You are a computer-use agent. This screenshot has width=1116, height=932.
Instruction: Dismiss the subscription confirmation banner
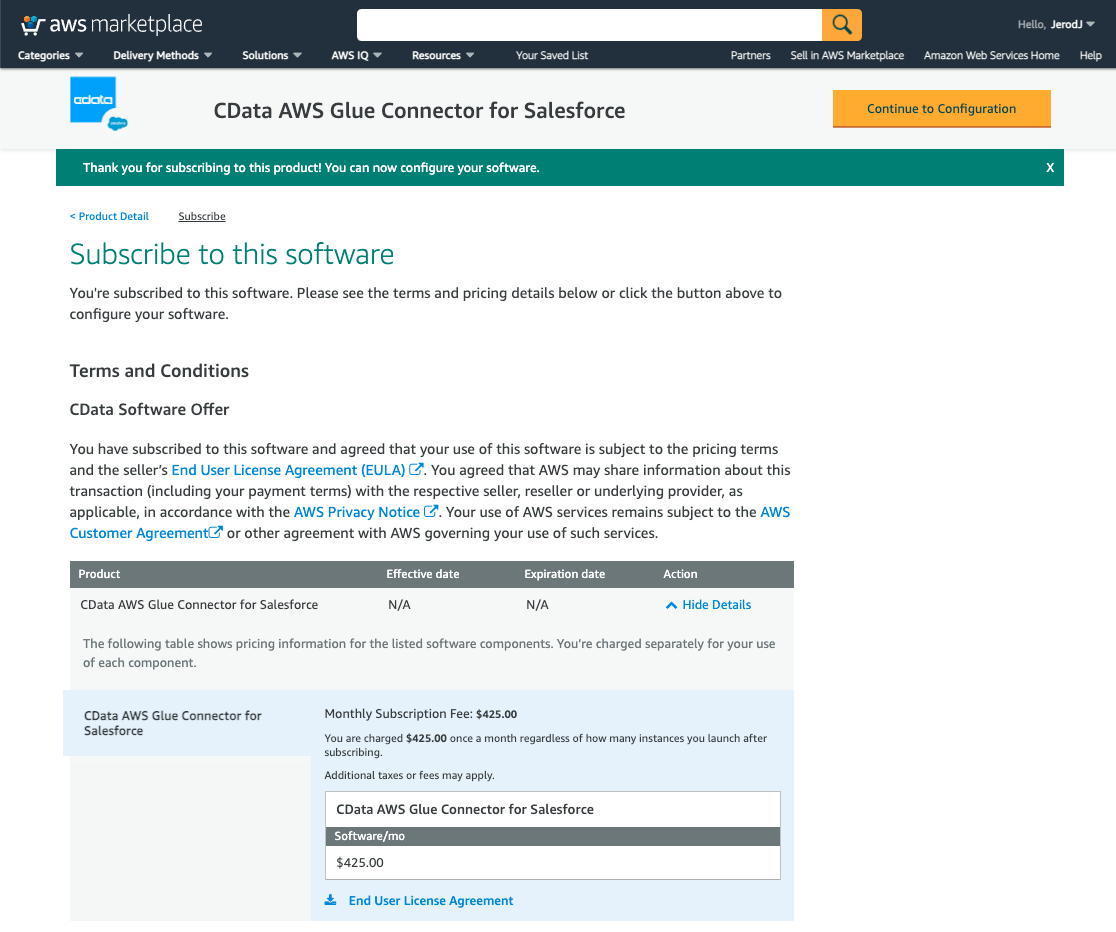point(1050,168)
